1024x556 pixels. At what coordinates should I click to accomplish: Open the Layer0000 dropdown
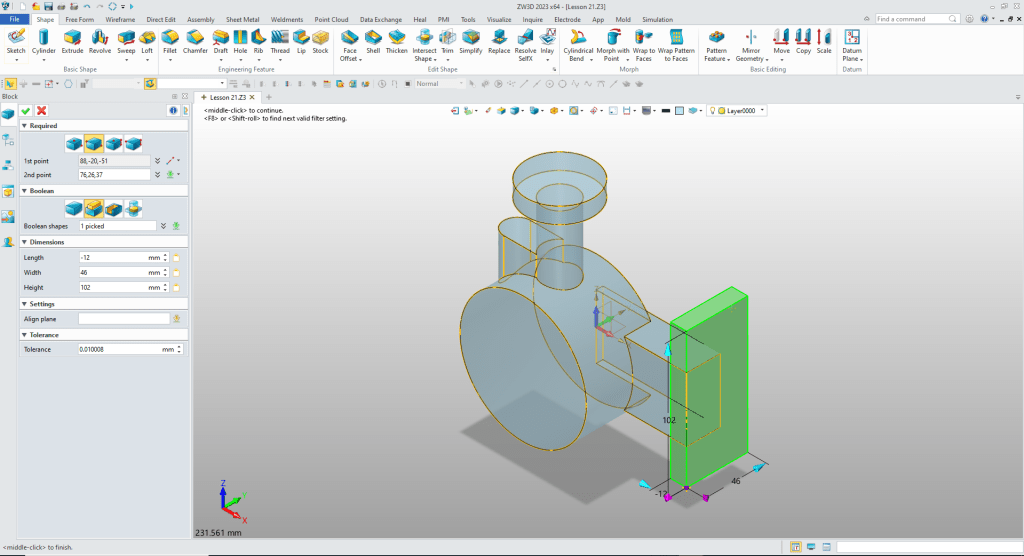pos(762,111)
